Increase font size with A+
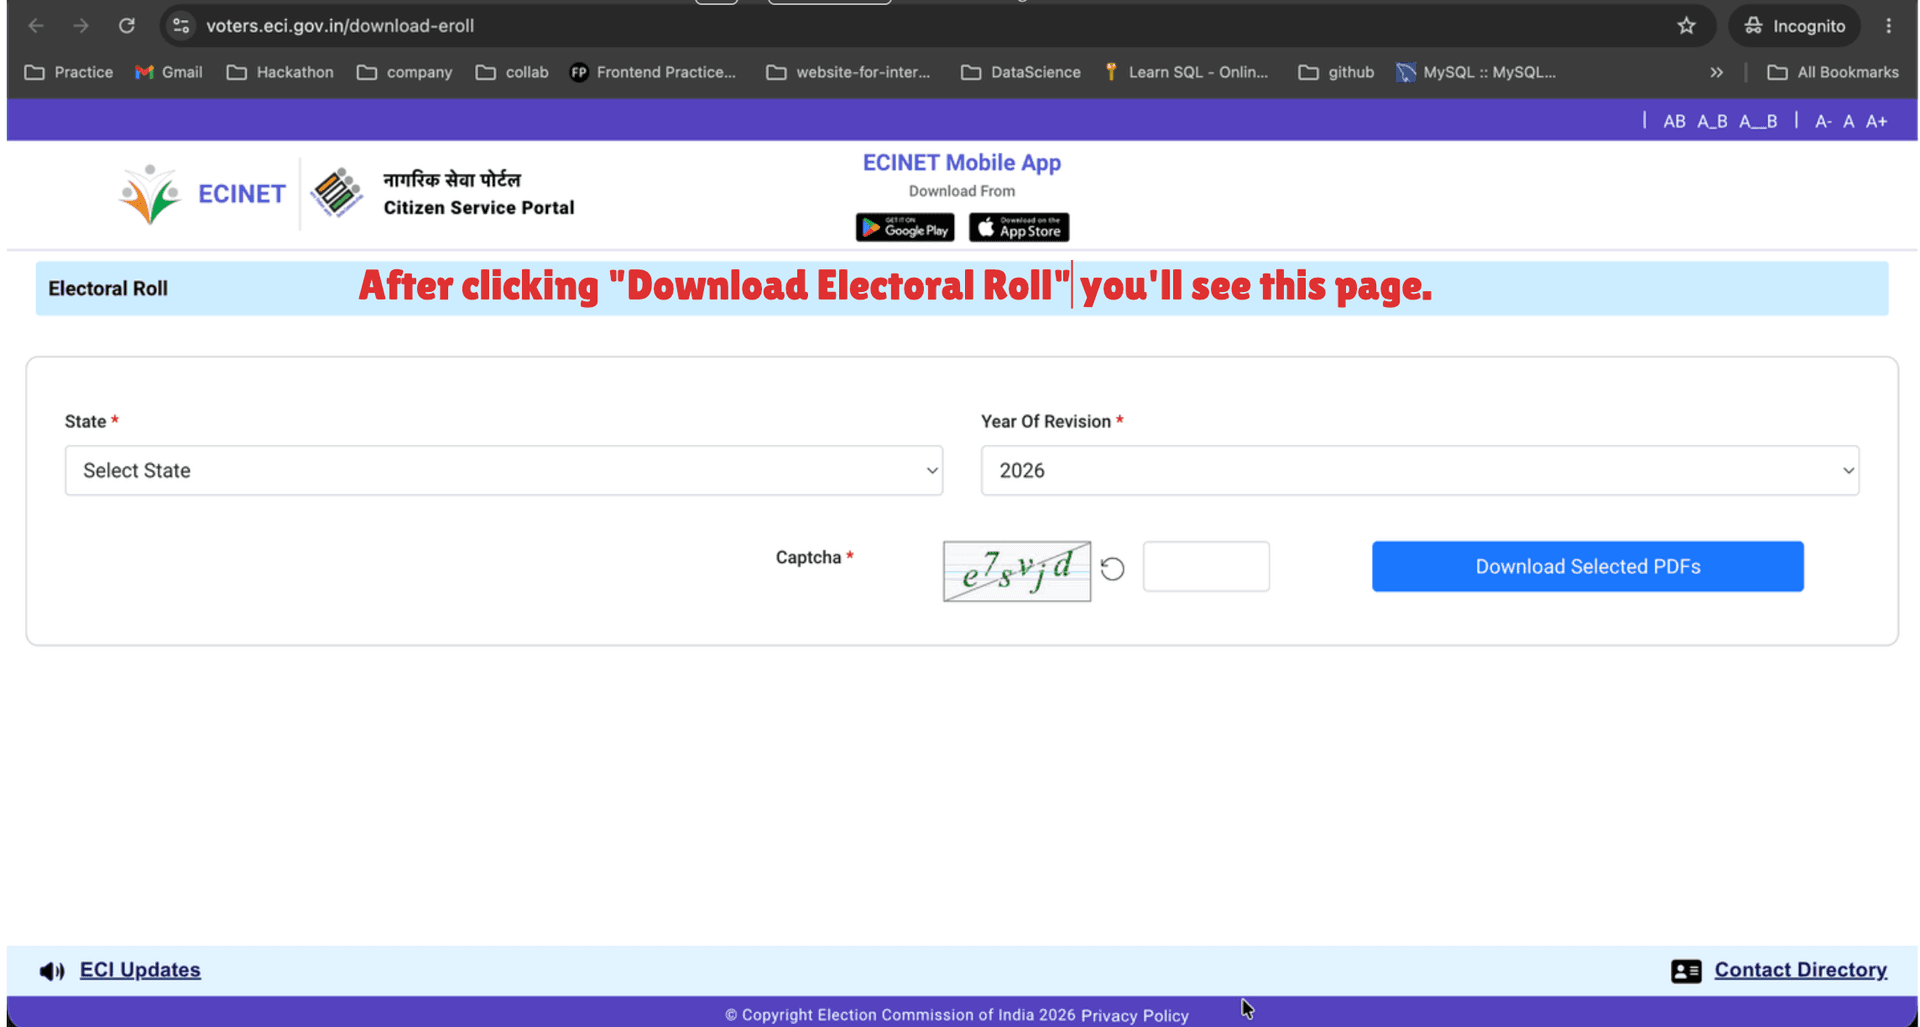1920x1027 pixels. 1877,121
